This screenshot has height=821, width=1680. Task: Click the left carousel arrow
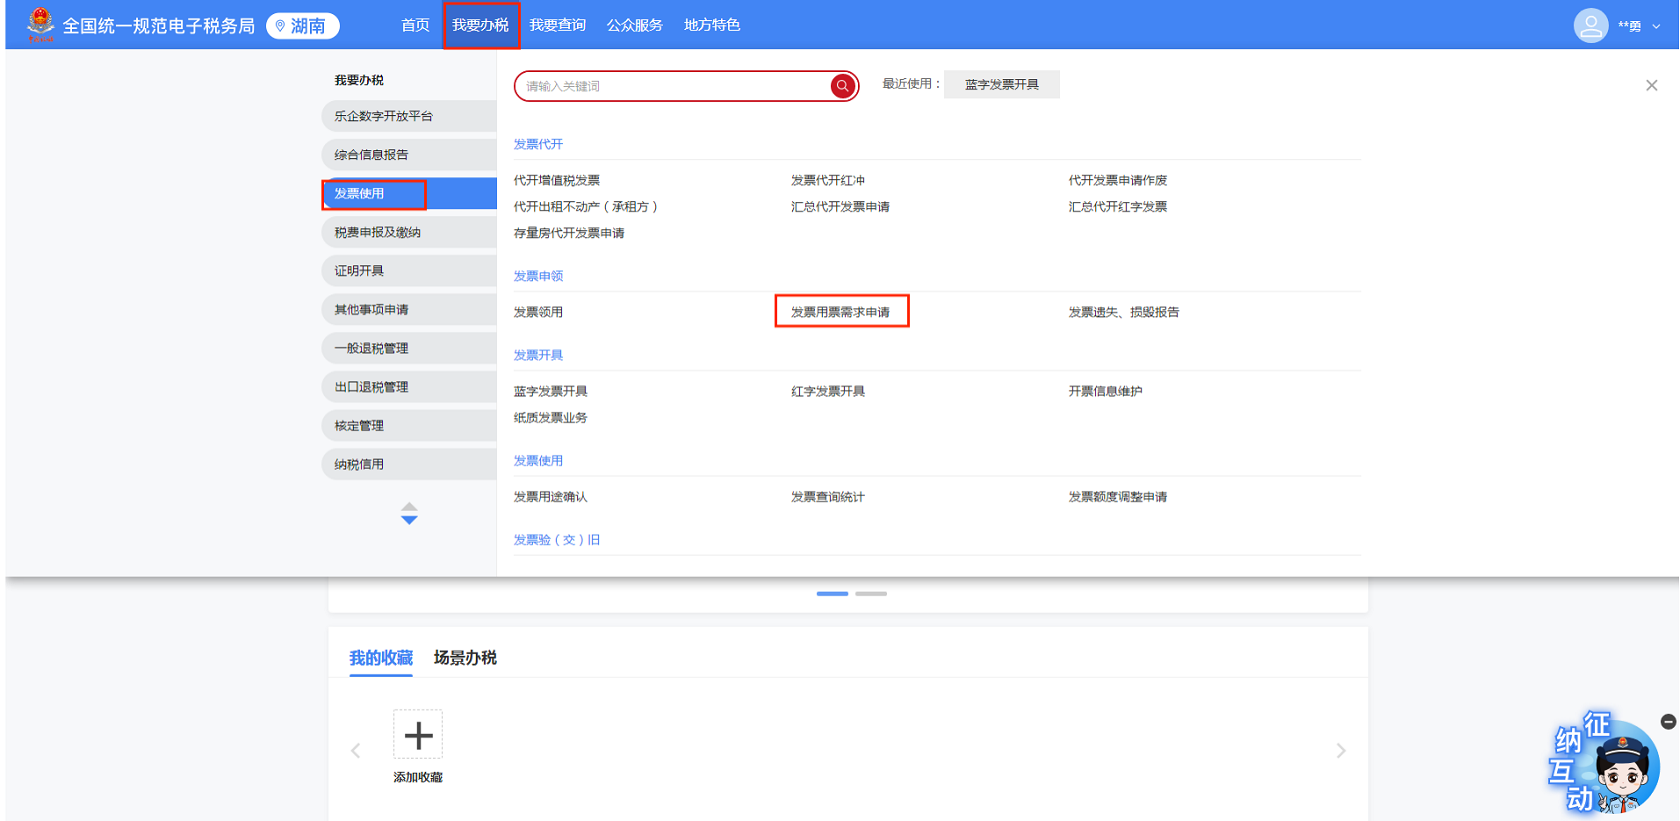click(x=356, y=751)
